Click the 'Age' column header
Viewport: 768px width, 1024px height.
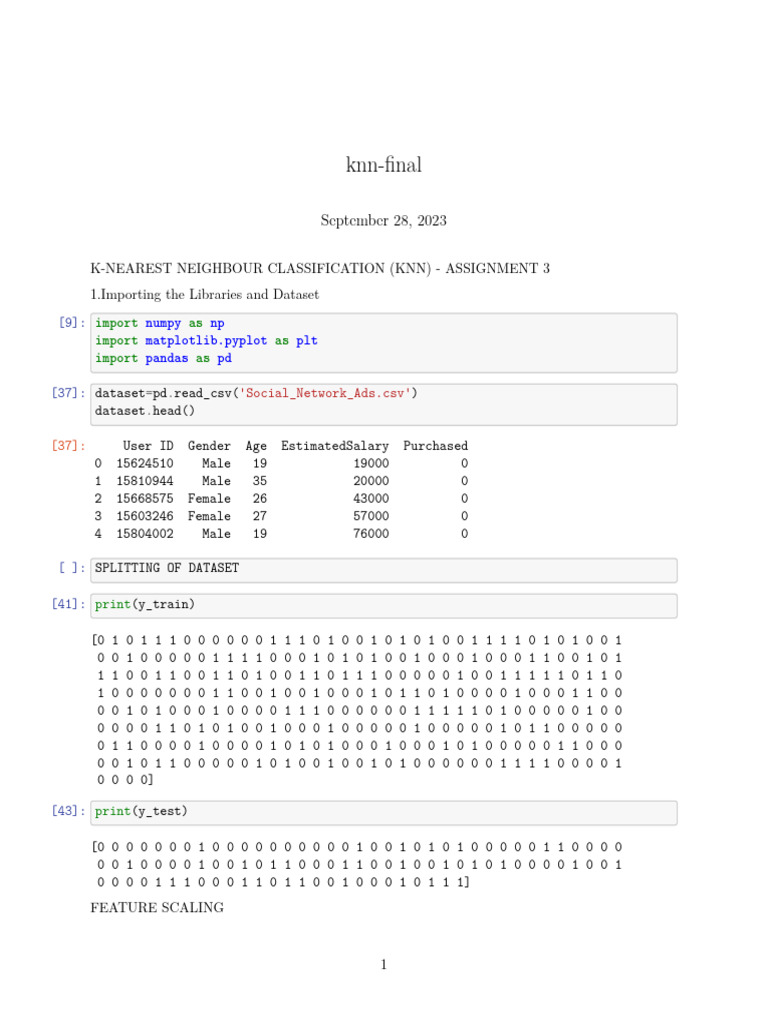[256, 446]
